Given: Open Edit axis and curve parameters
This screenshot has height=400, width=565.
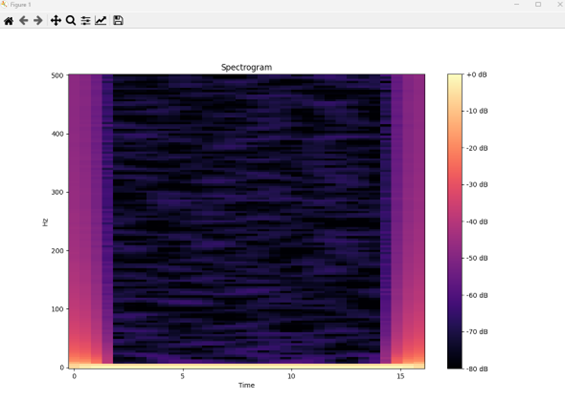Looking at the screenshot, I should 101,21.
